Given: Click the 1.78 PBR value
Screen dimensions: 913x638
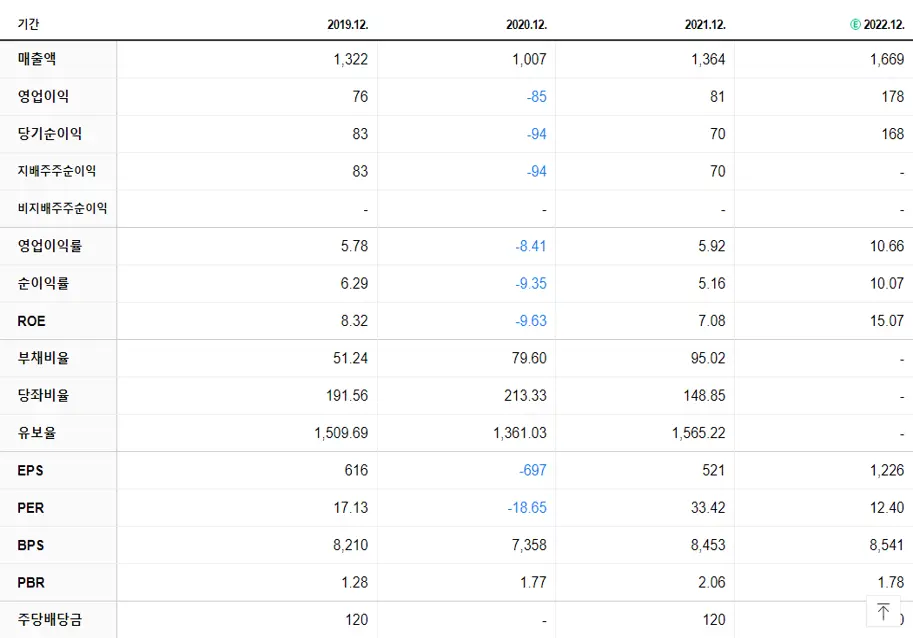Looking at the screenshot, I should pyautogui.click(x=891, y=583).
